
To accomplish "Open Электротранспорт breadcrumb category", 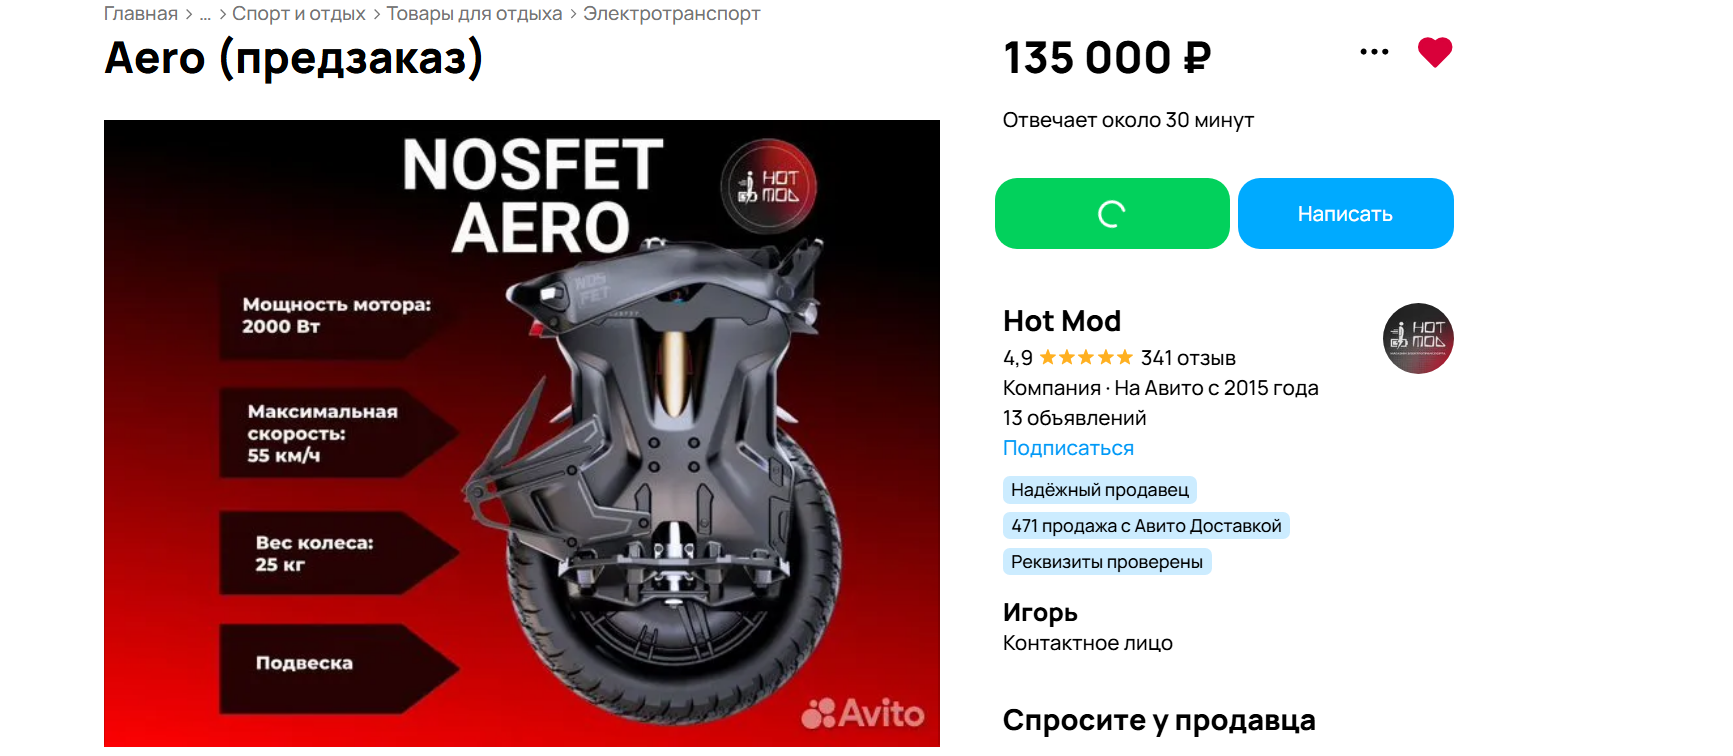I will coord(672,14).
